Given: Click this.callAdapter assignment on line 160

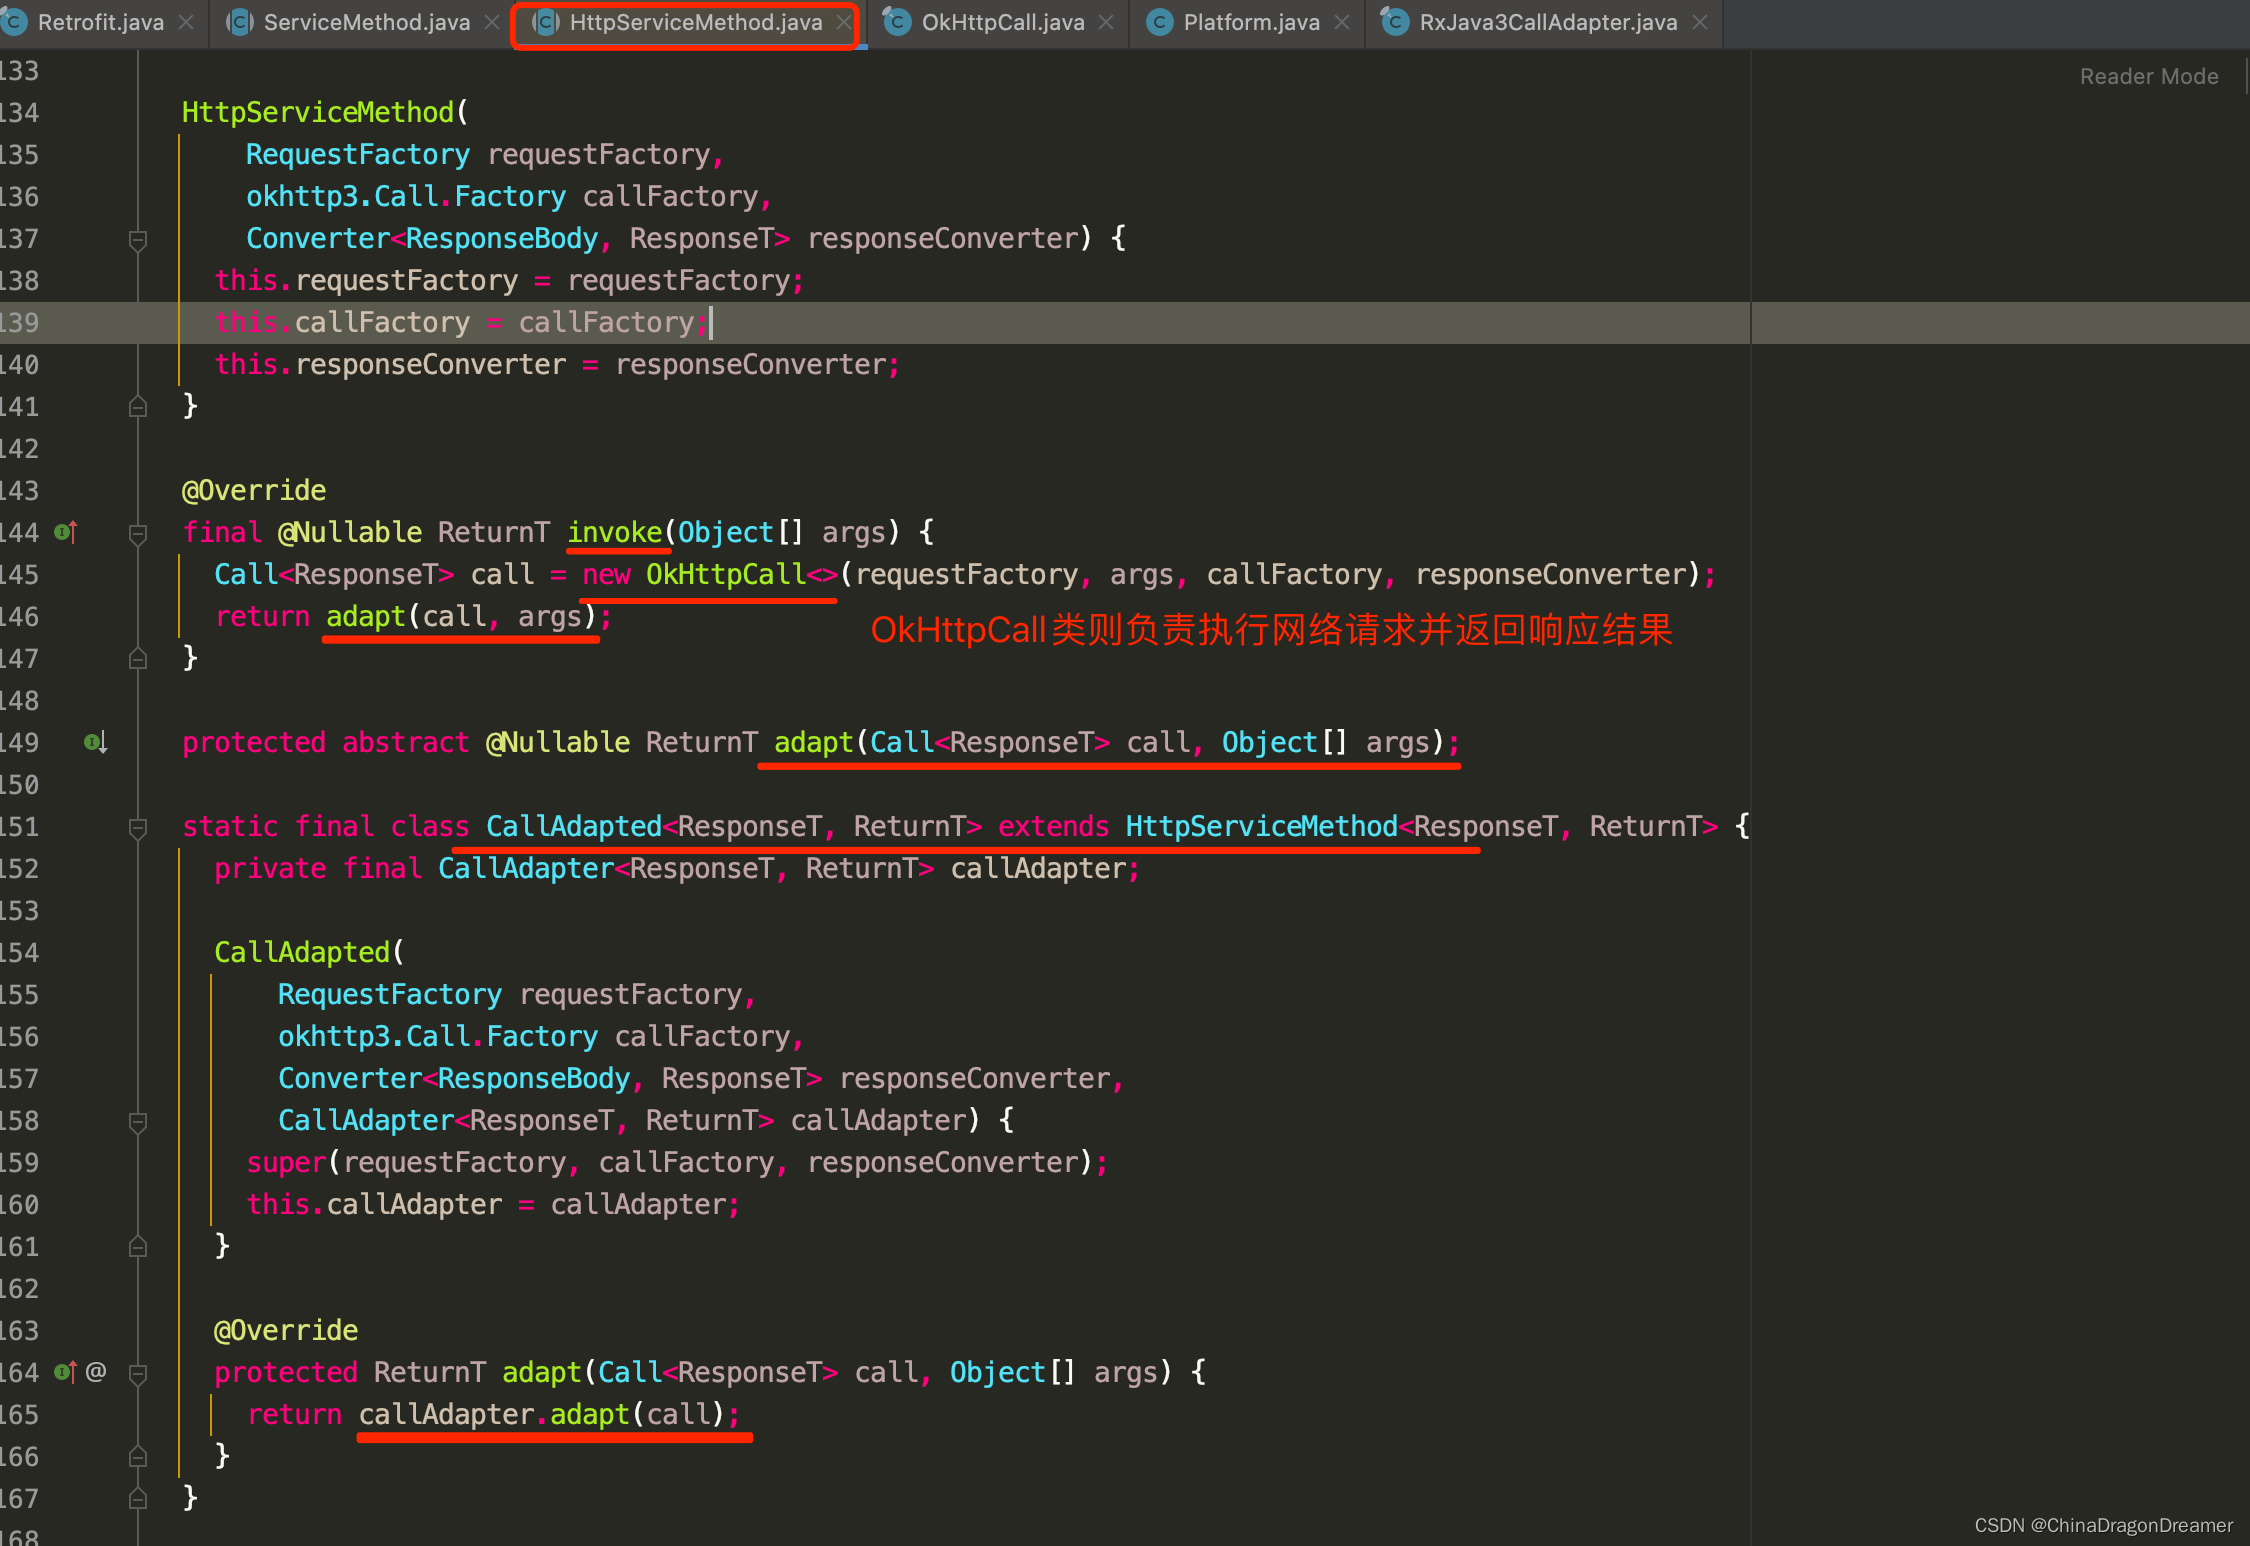Looking at the screenshot, I should tap(494, 1204).
